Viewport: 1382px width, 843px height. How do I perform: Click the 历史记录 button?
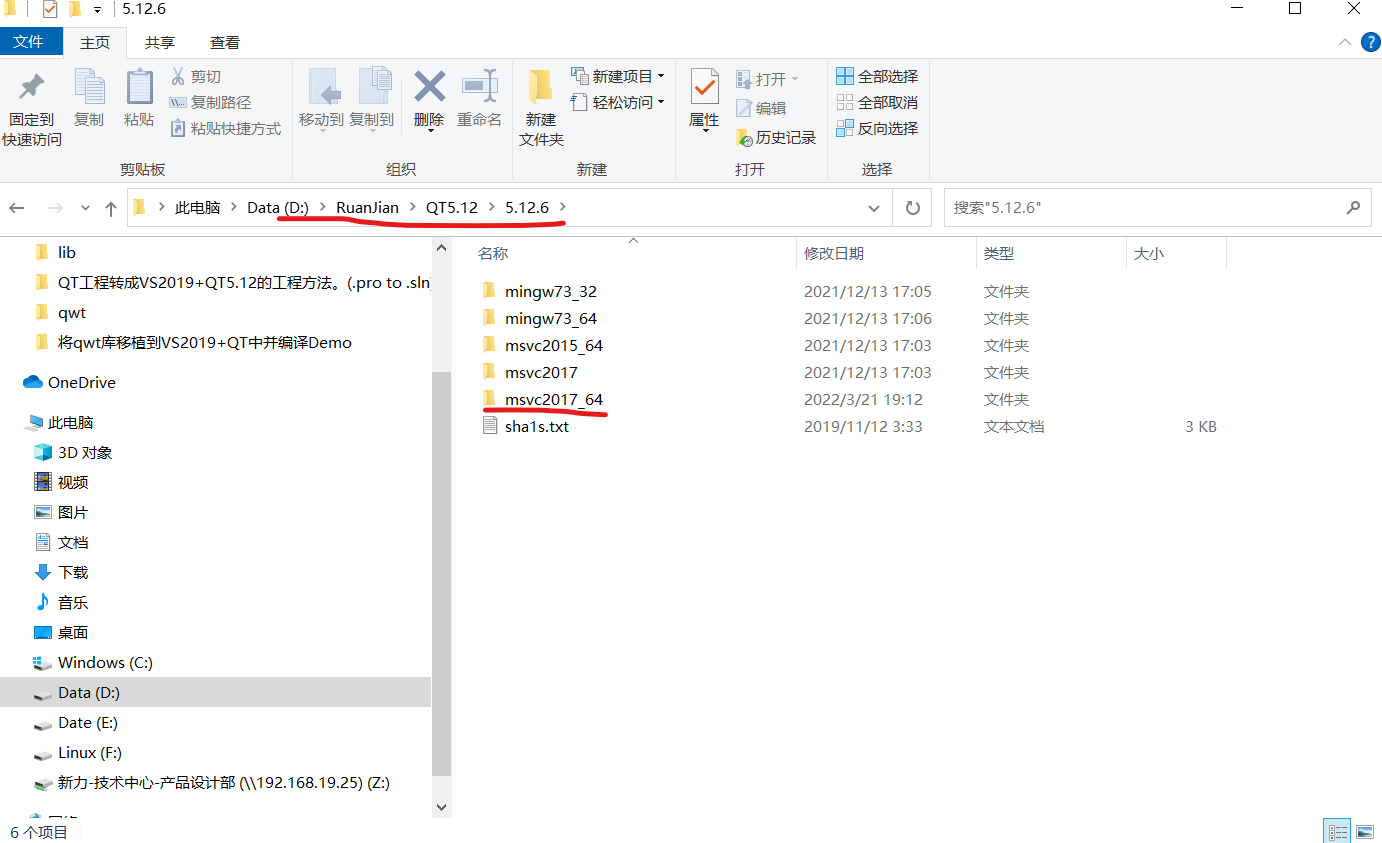tap(776, 137)
